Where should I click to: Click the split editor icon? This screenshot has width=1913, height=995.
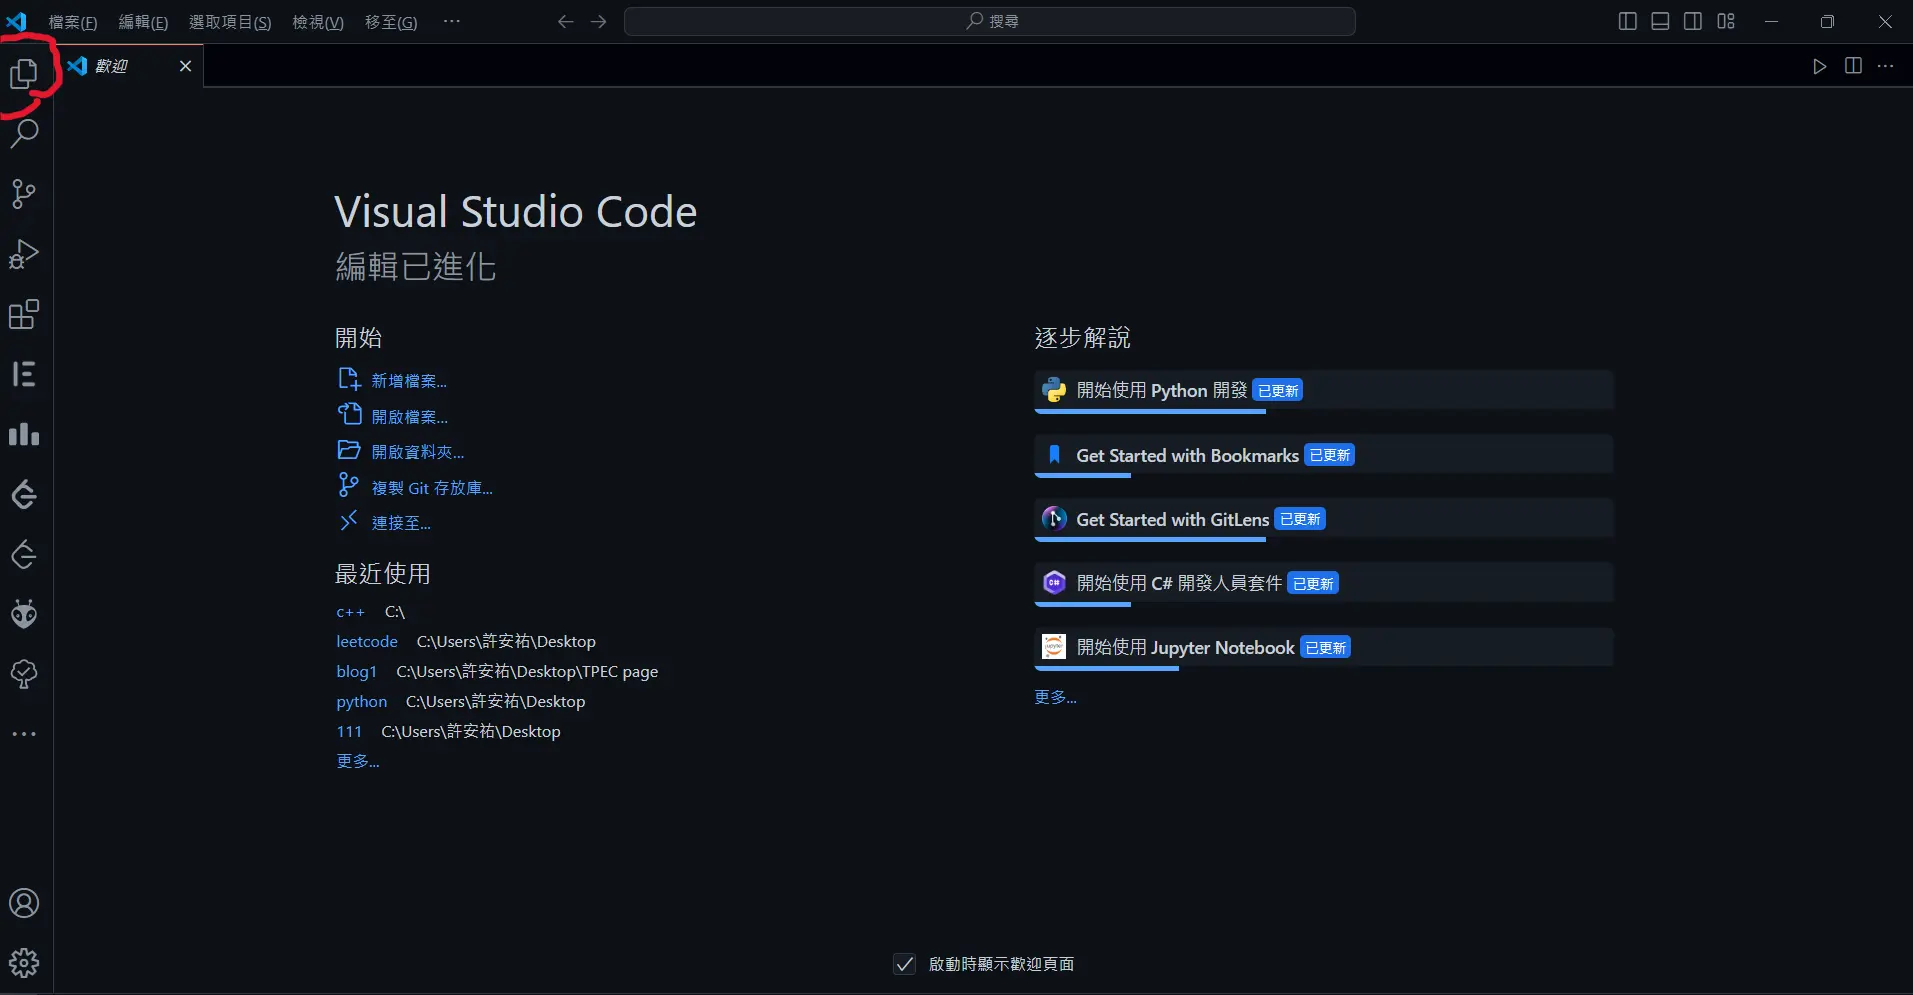coord(1853,66)
